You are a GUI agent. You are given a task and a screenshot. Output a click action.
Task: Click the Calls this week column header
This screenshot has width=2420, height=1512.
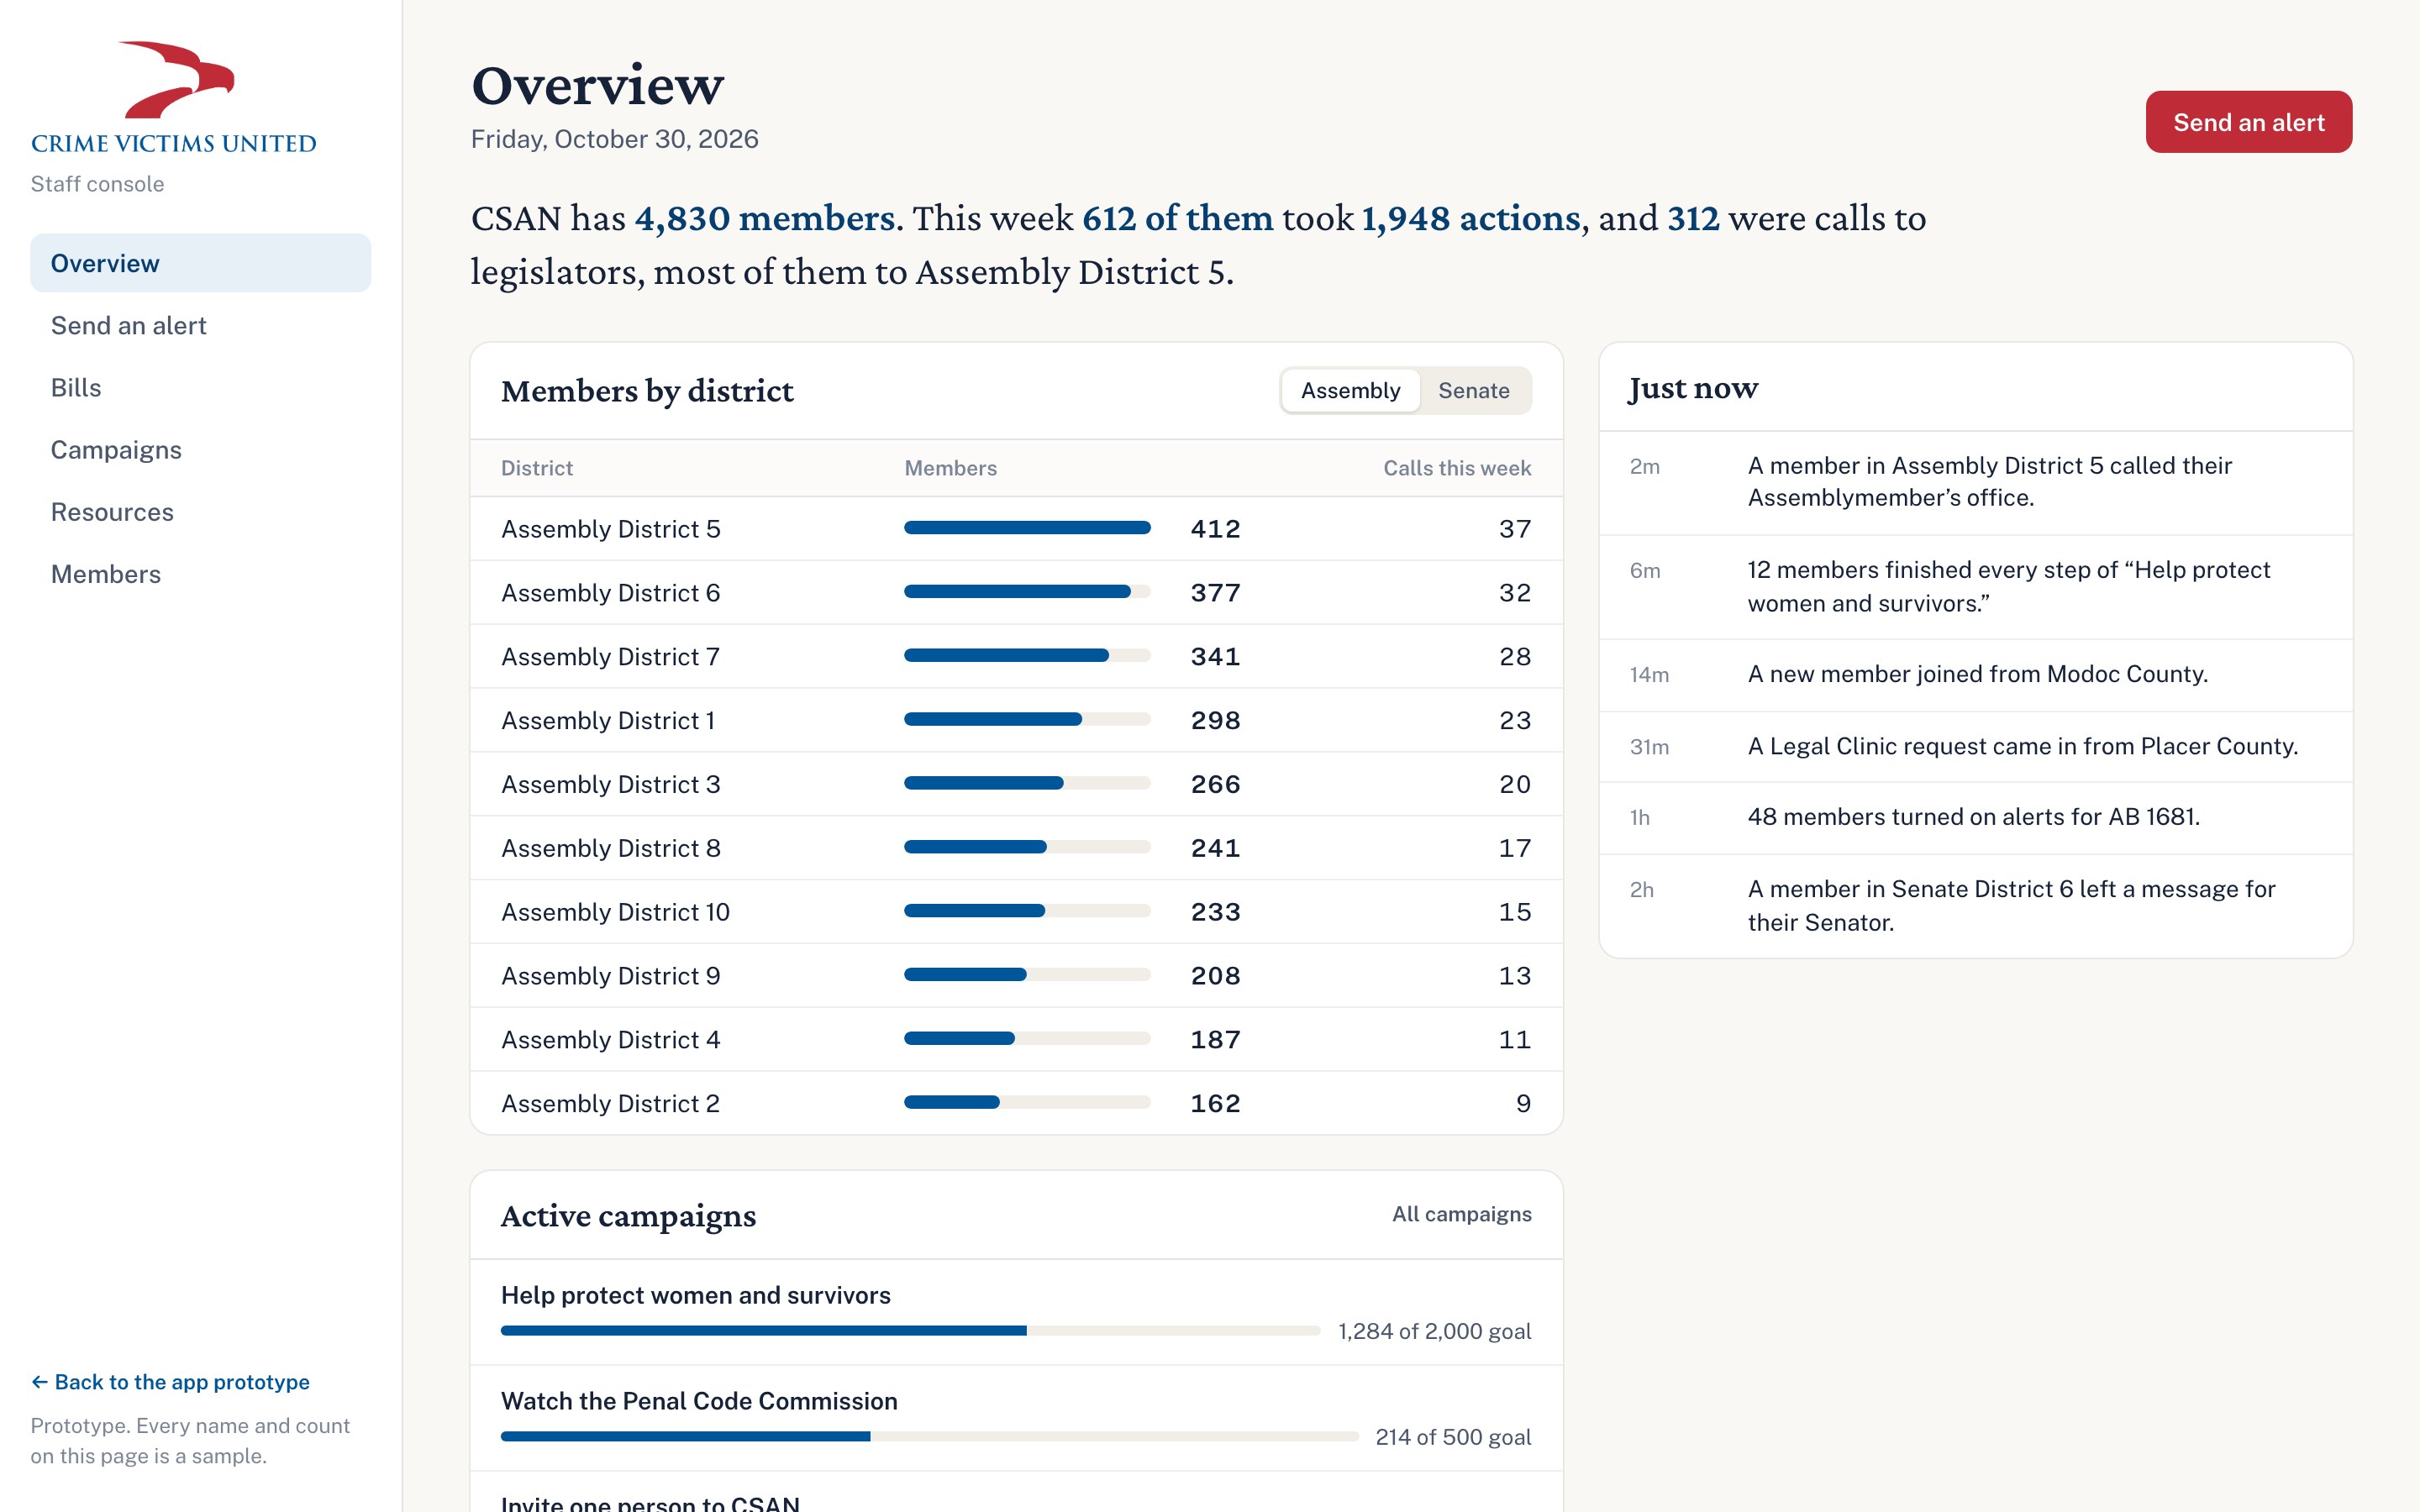[x=1457, y=468]
